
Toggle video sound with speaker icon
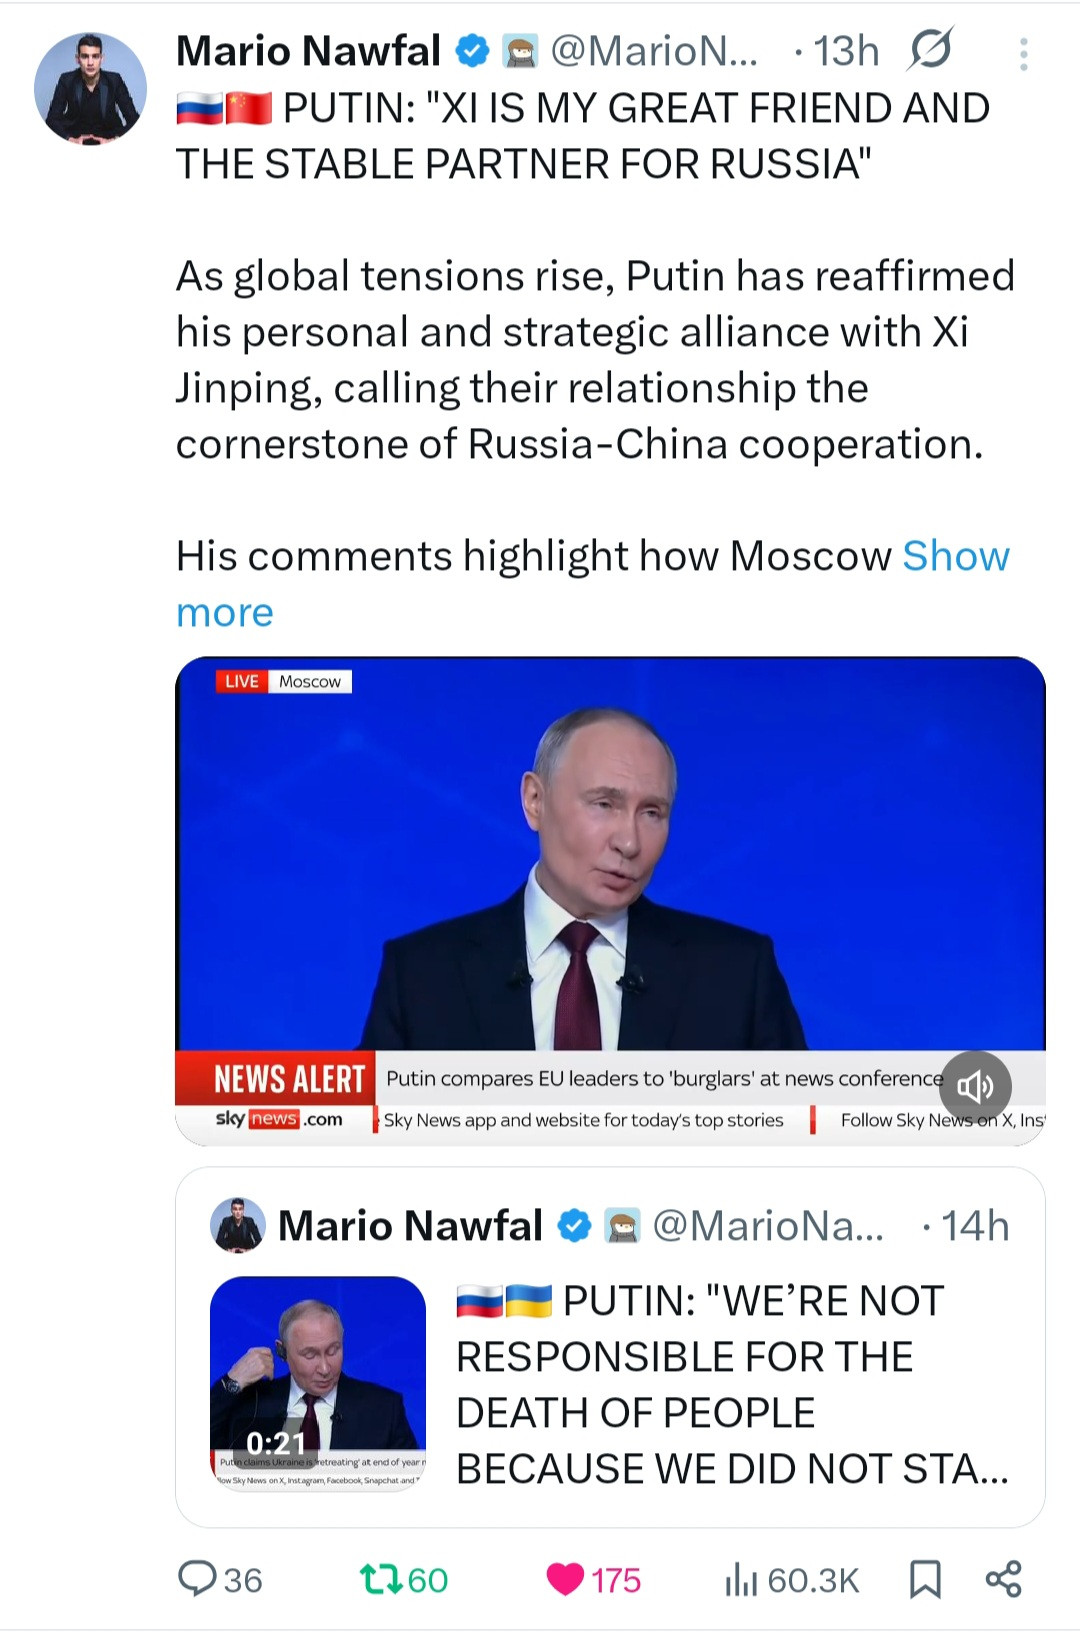pos(975,1086)
